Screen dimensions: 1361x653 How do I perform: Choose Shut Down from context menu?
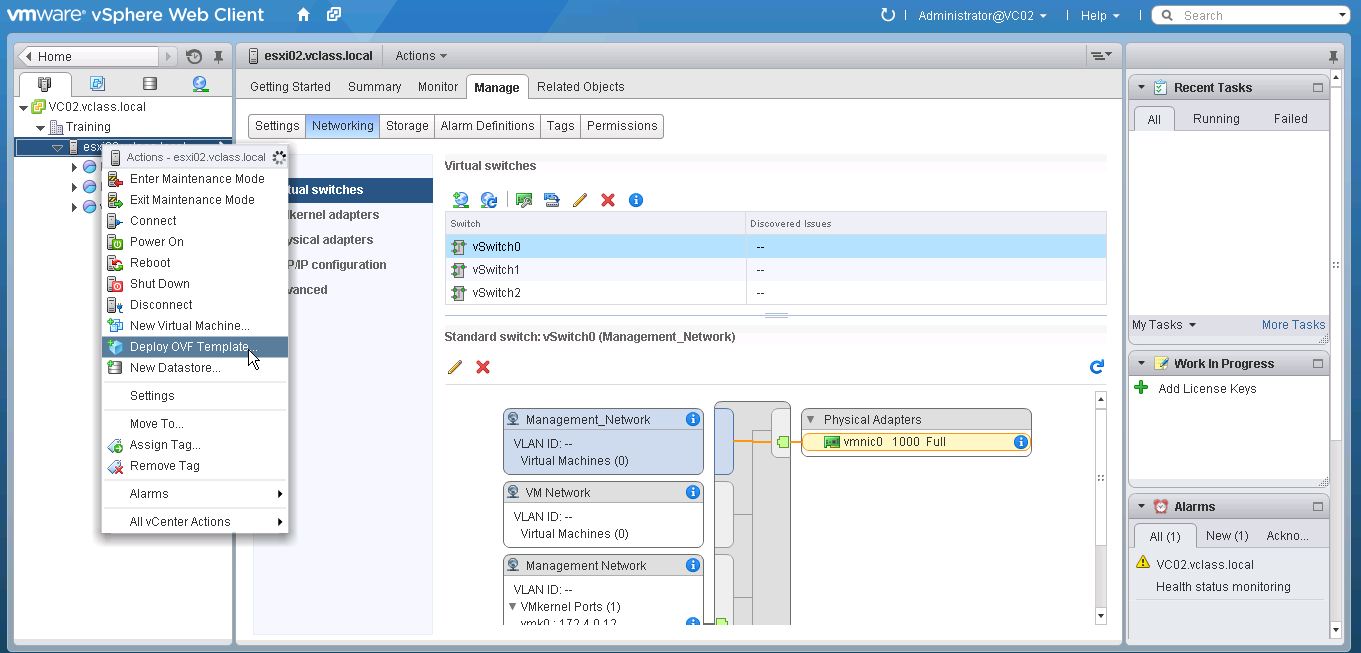click(195, 284)
